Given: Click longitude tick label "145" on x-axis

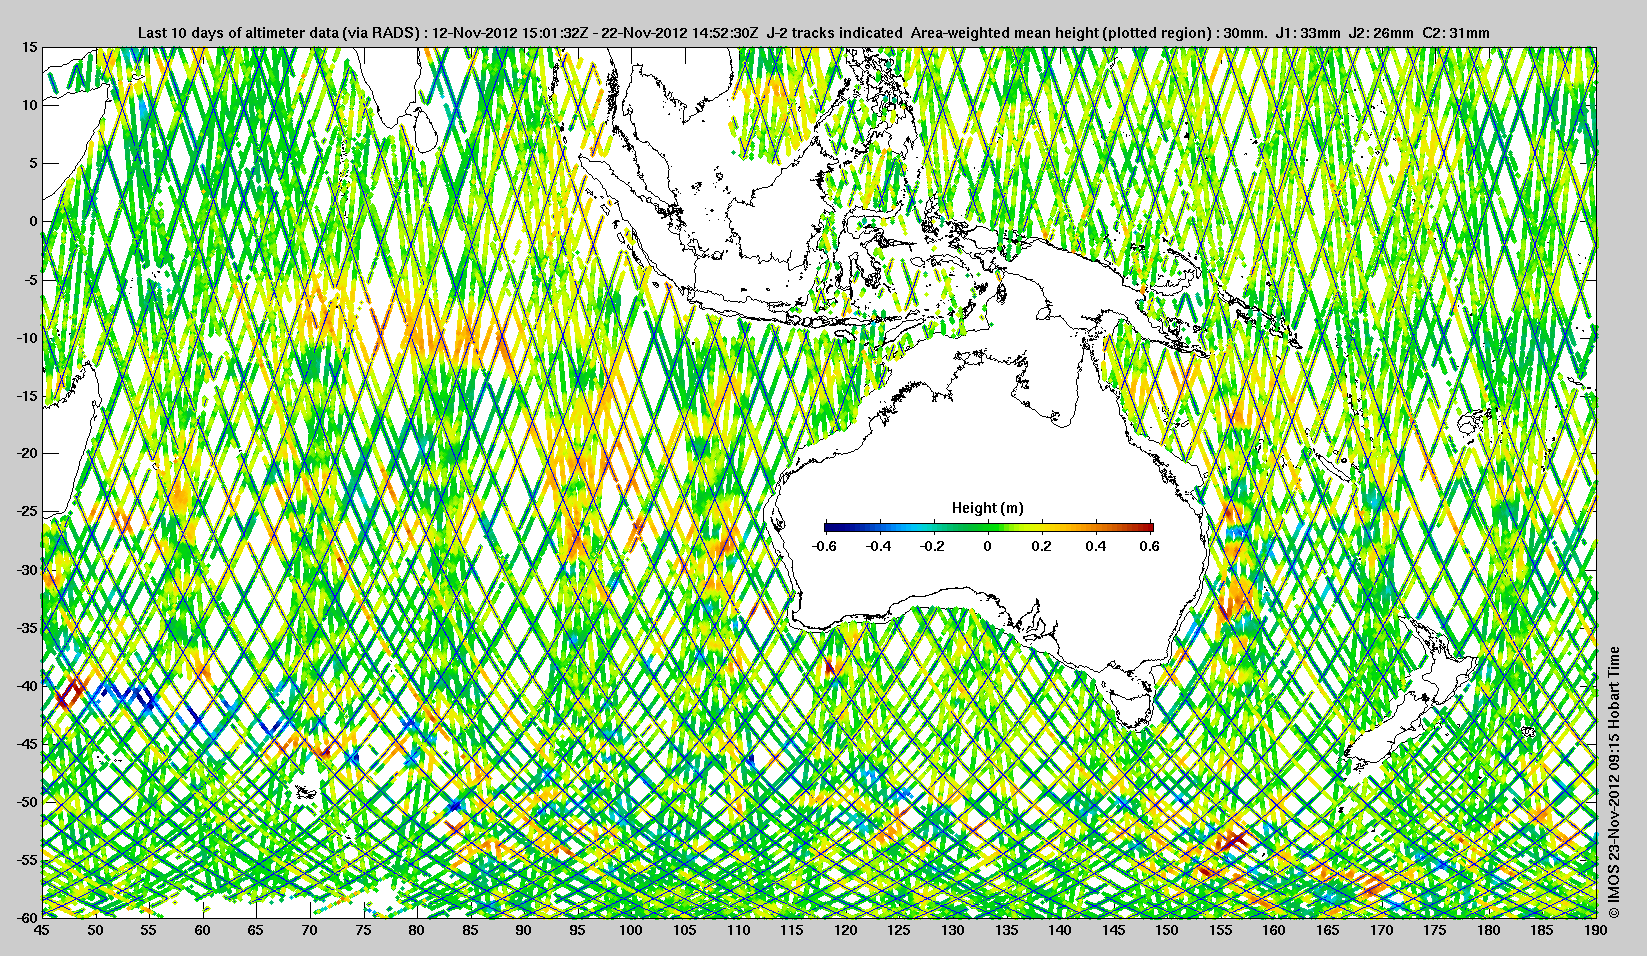Looking at the screenshot, I should (x=1113, y=930).
